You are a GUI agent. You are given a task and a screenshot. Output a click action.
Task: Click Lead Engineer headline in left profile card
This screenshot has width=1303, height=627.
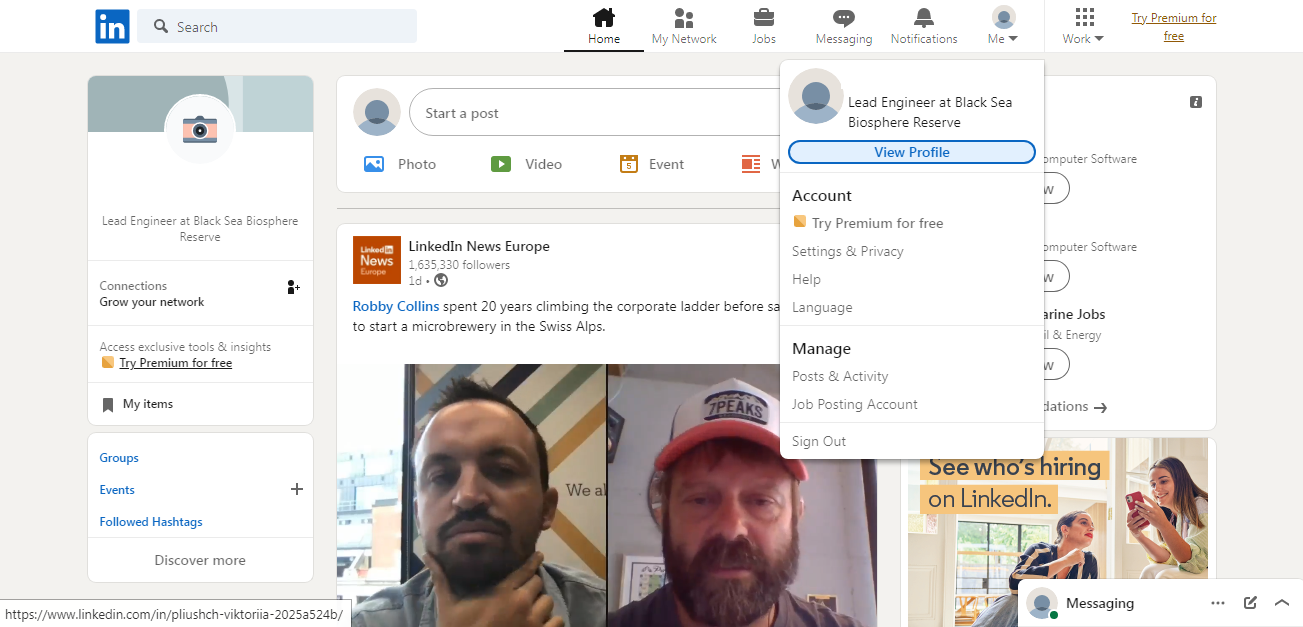coord(200,229)
